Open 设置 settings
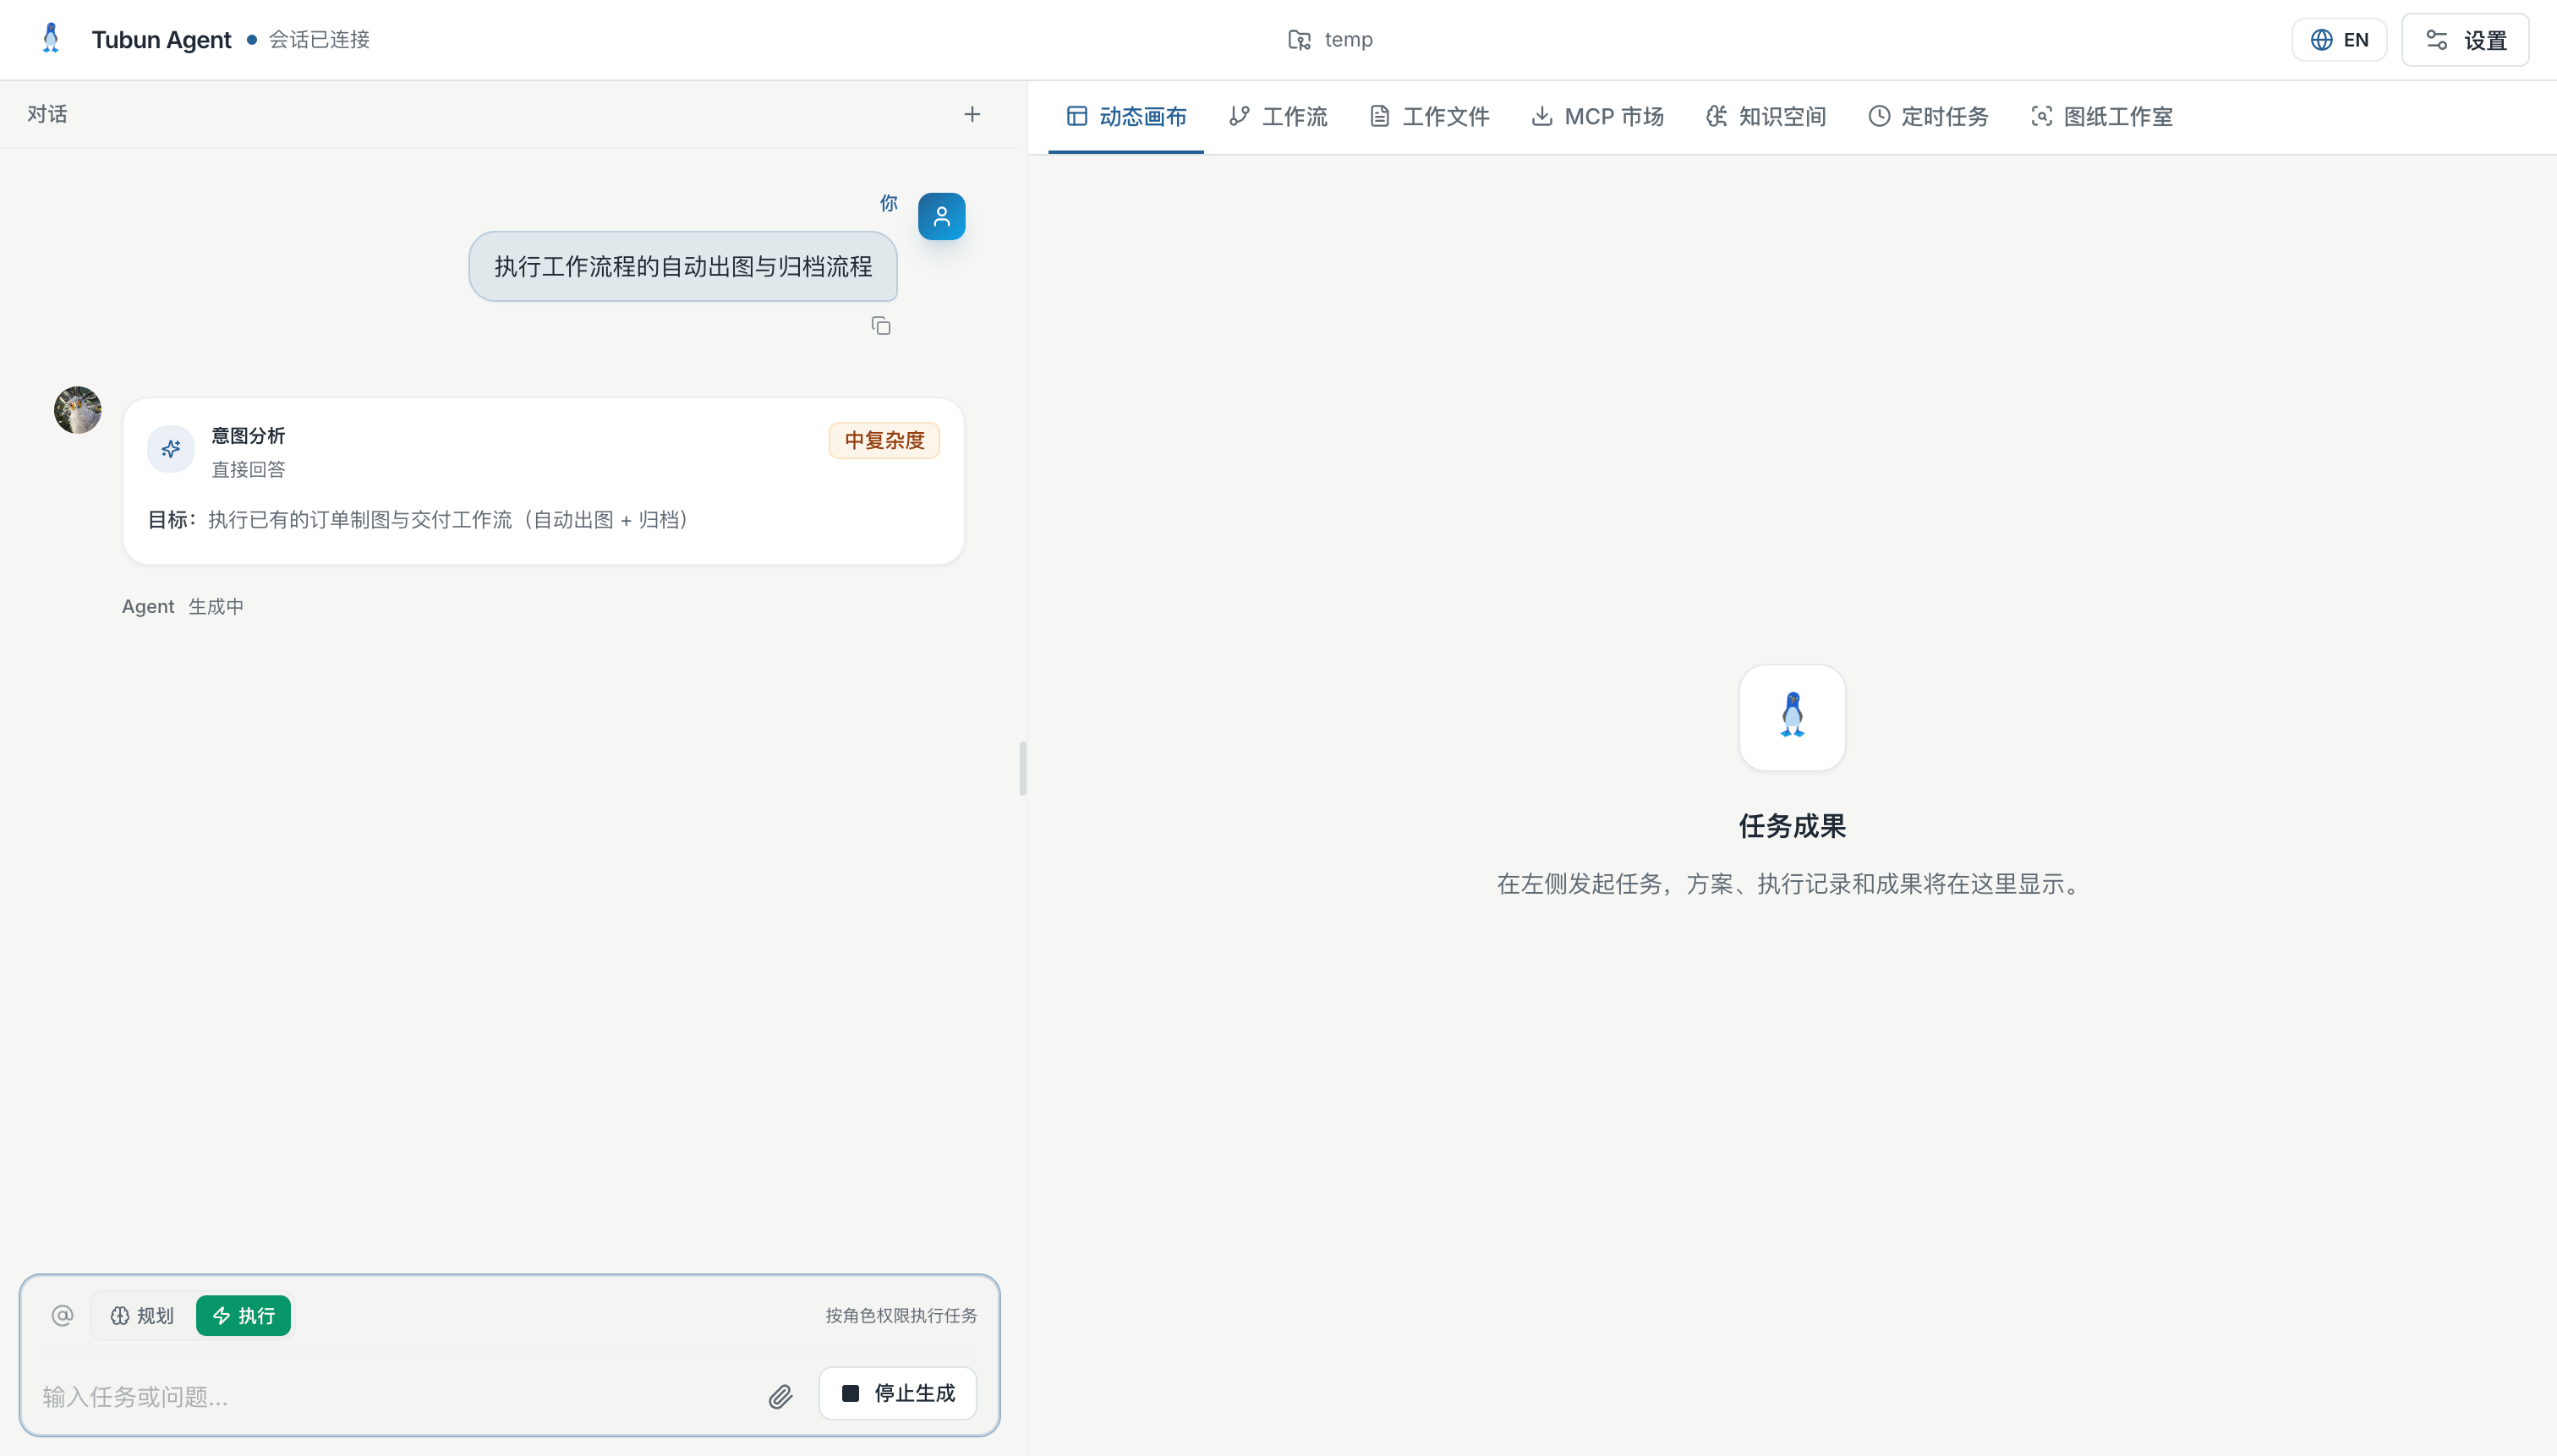Viewport: 2557px width, 1456px height. click(2465, 40)
